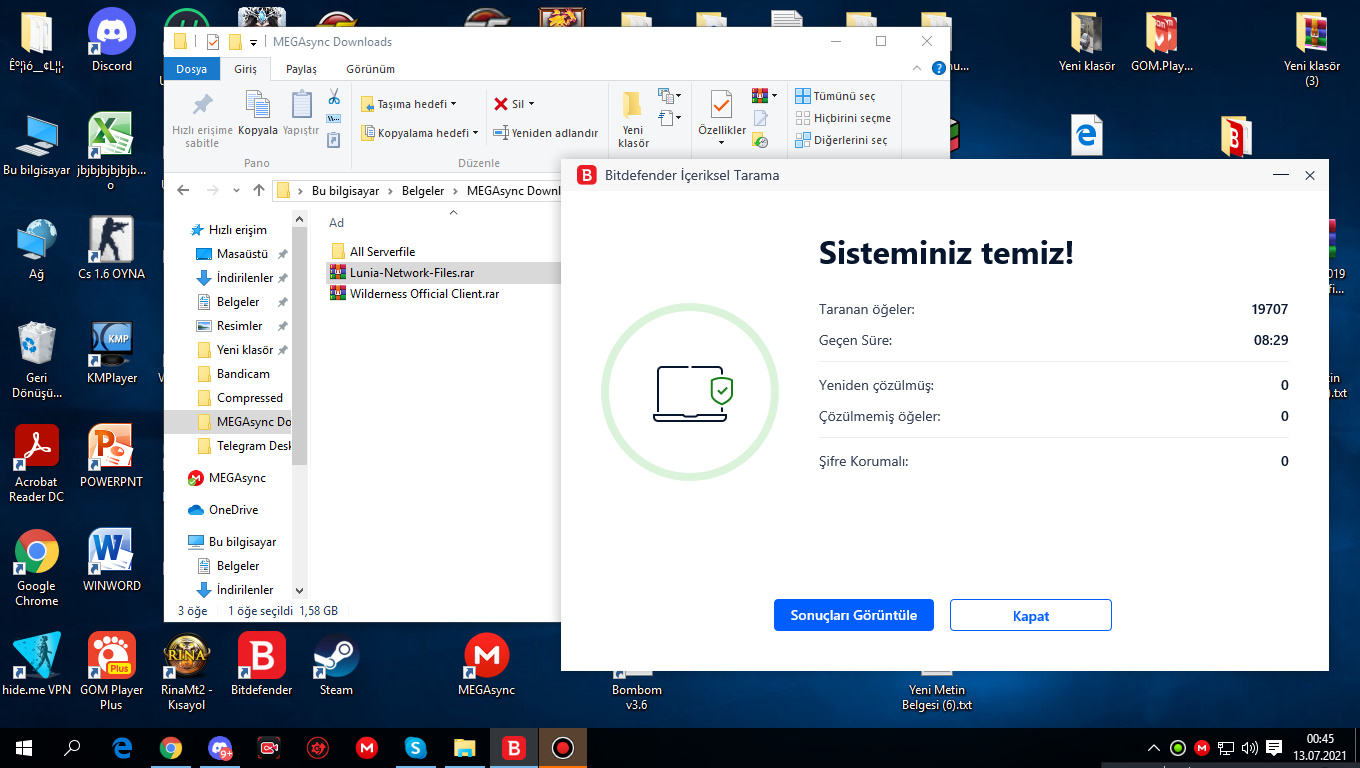This screenshot has height=768, width=1360.
Task: Click the Ad column header
Action: point(336,223)
